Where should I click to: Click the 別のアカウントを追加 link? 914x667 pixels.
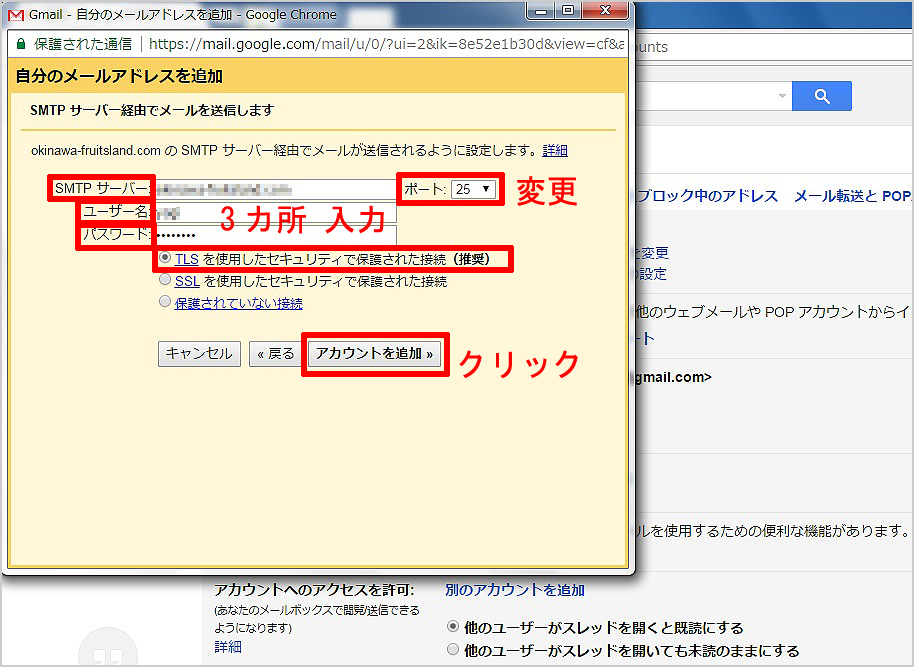coord(514,590)
